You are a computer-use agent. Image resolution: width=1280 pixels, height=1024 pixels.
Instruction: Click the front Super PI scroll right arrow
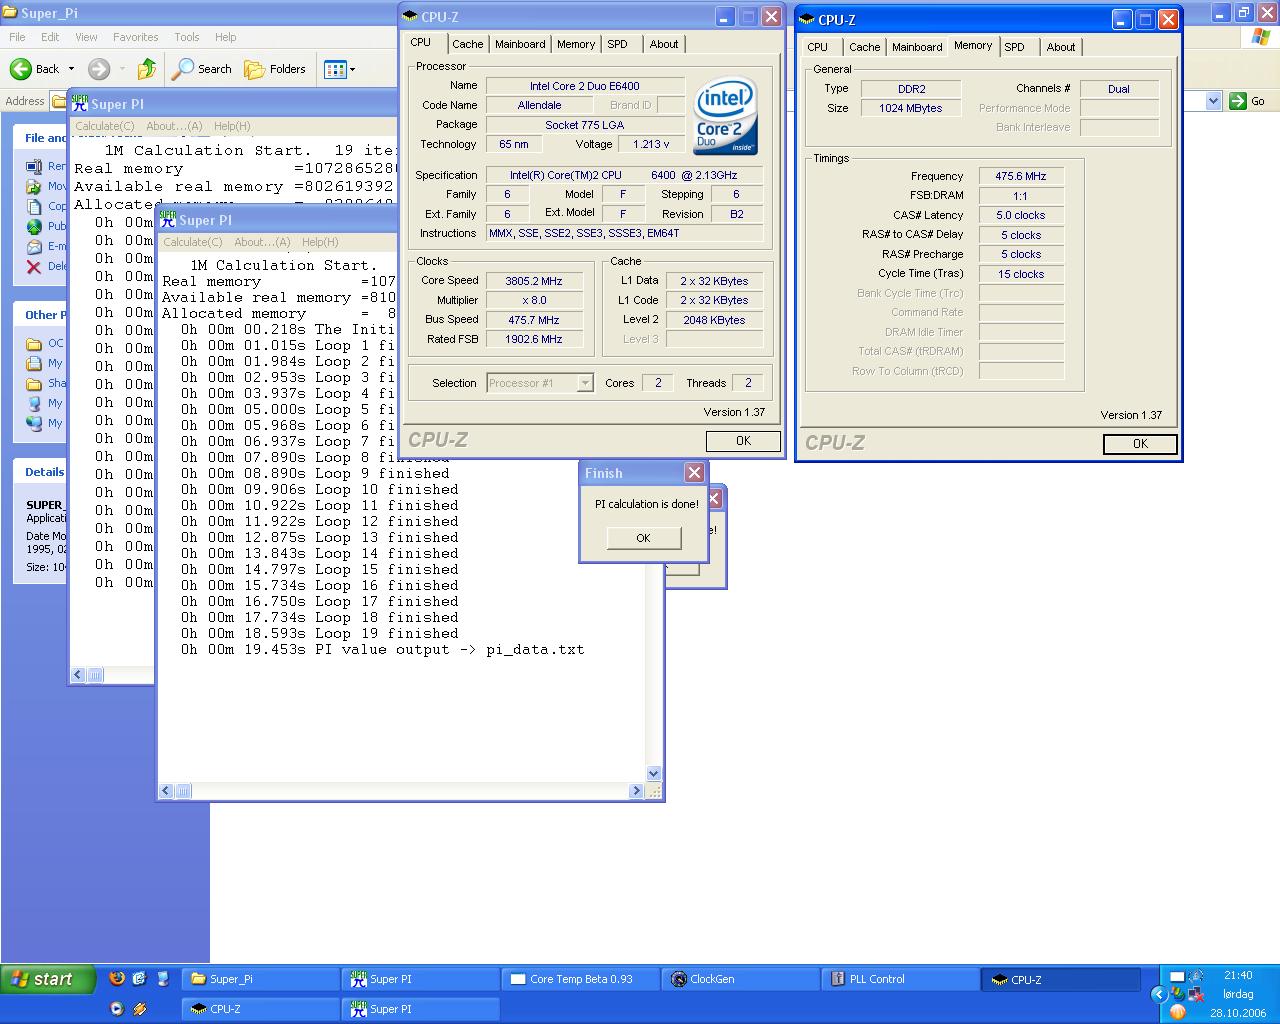pos(636,791)
